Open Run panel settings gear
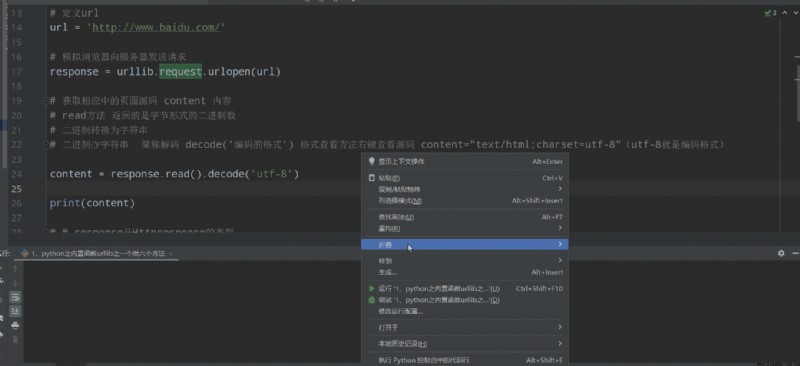 [781, 253]
